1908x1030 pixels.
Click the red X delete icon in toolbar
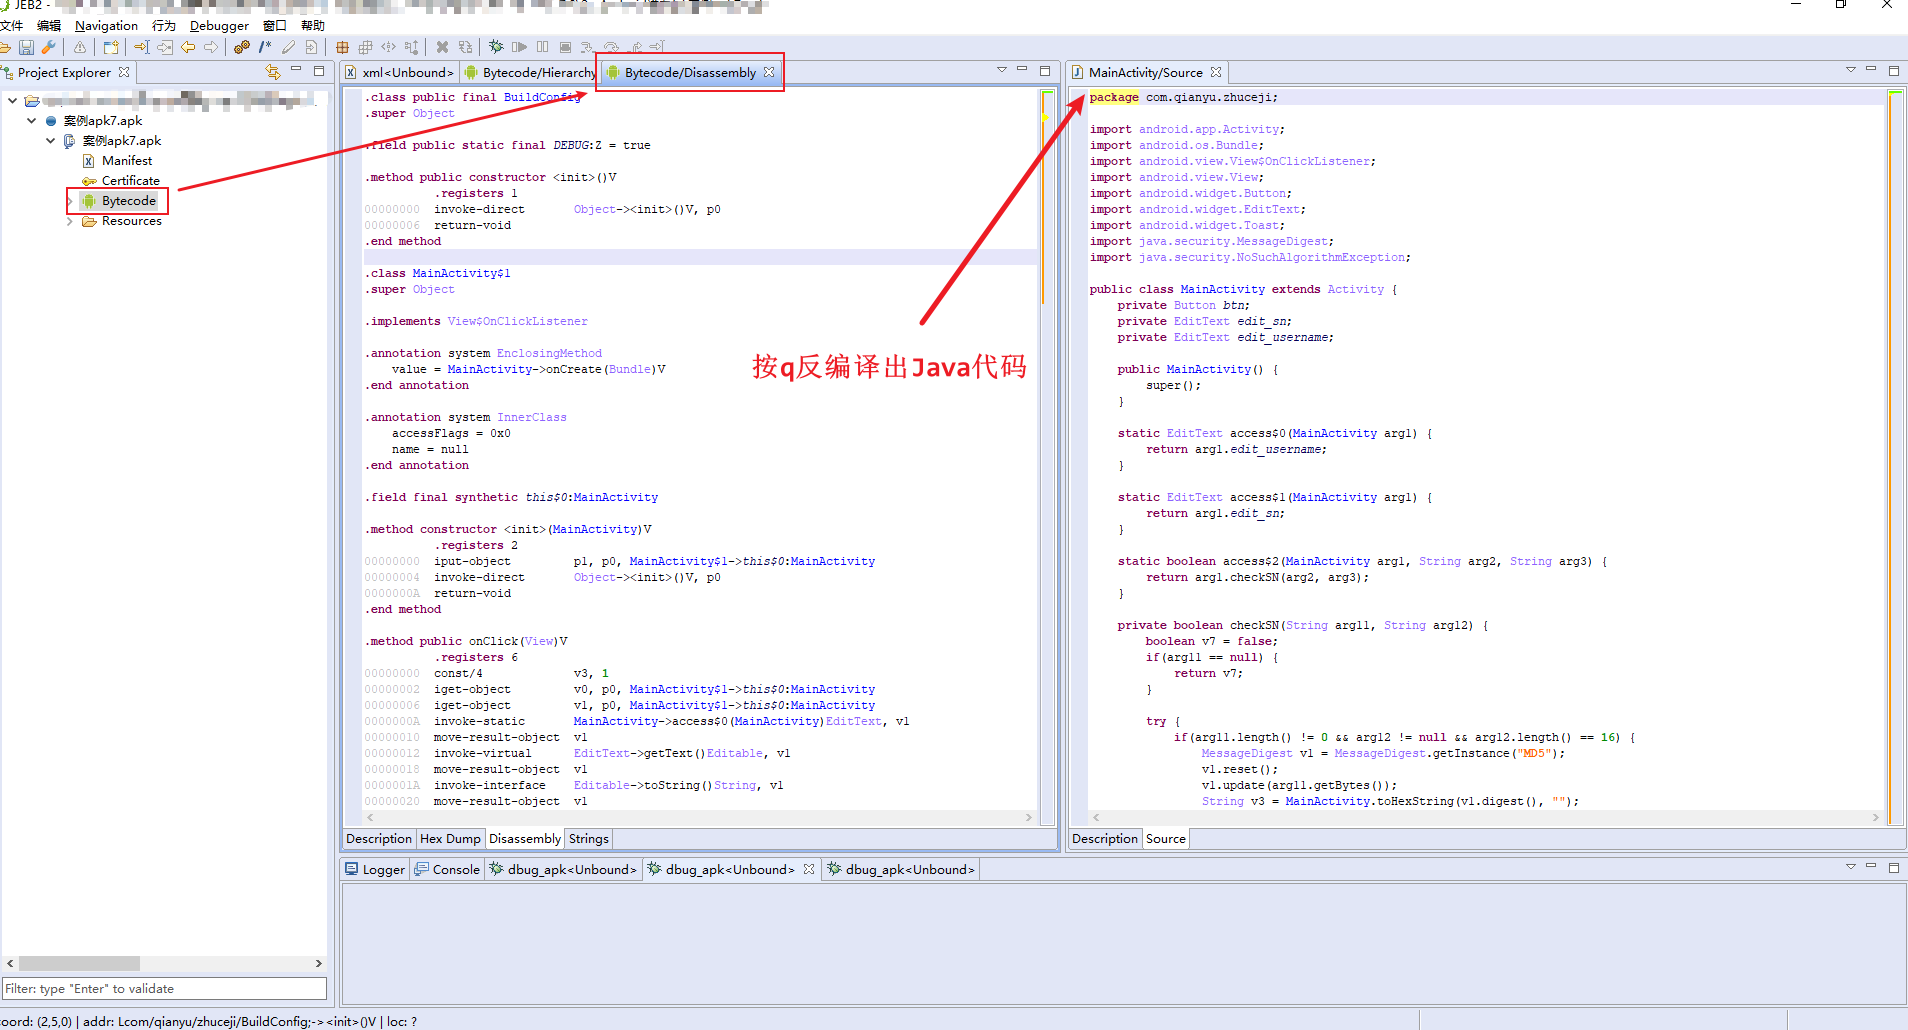442,47
